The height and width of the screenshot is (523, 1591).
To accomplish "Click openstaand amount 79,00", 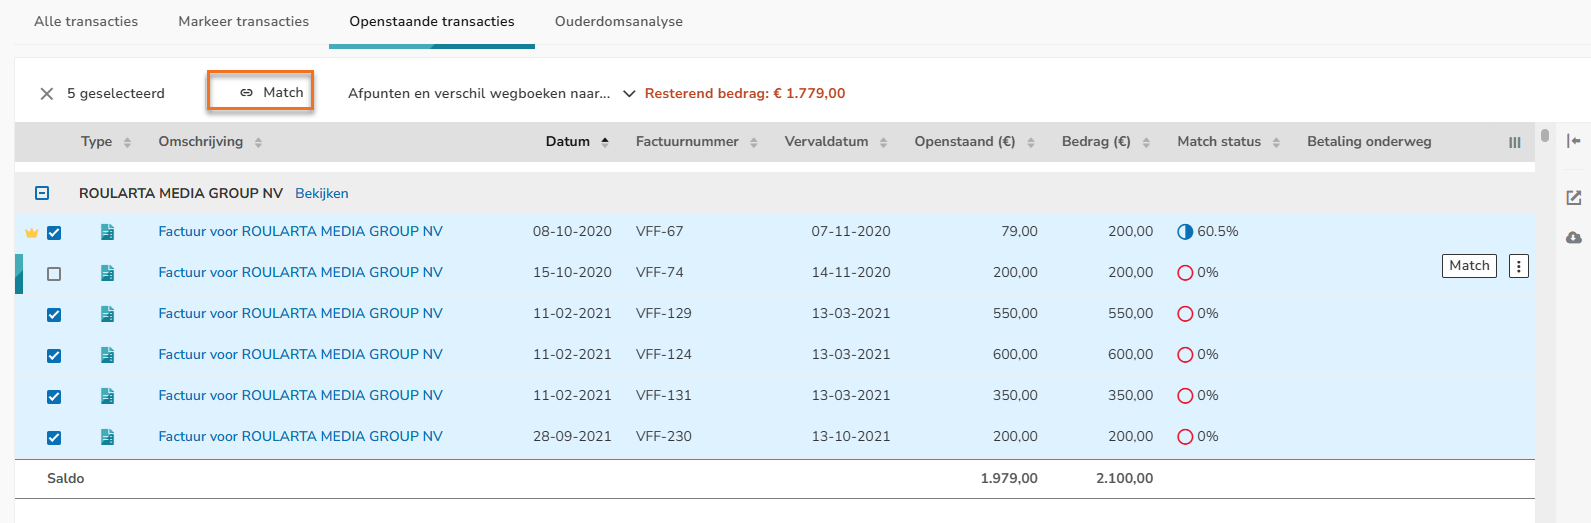I will (x=1019, y=231).
